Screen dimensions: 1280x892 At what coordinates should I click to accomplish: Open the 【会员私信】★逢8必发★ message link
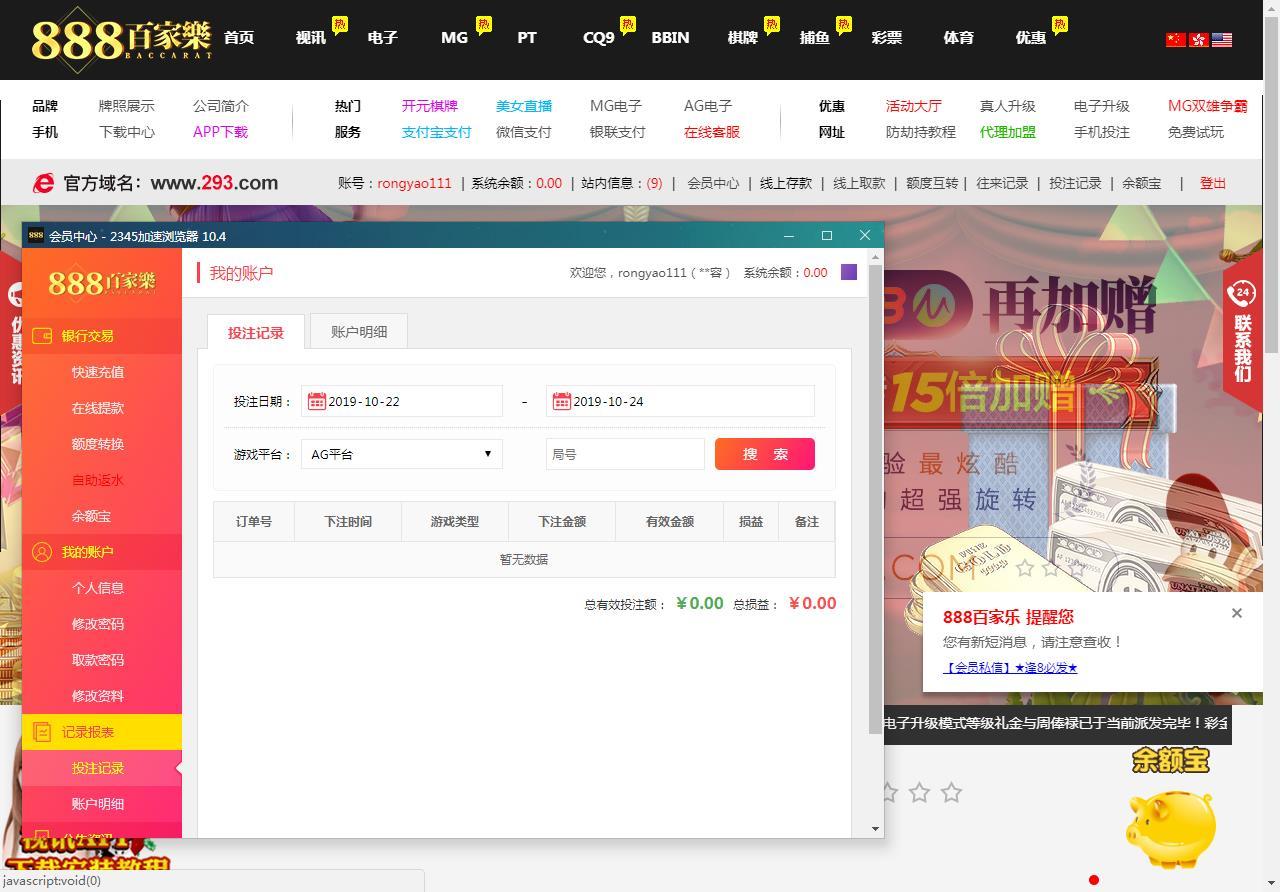coord(1010,667)
